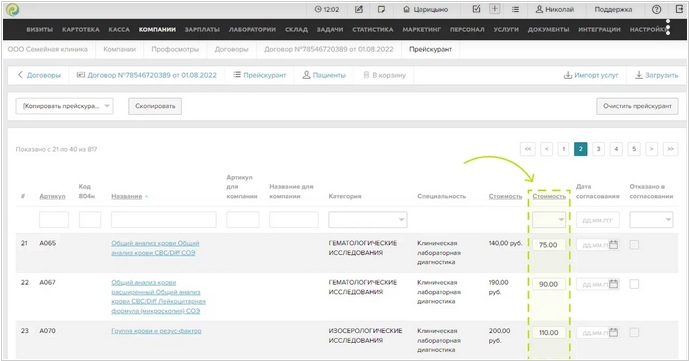Open the vertical dots menu in navigation bar
689x361 pixels.
[x=668, y=27]
